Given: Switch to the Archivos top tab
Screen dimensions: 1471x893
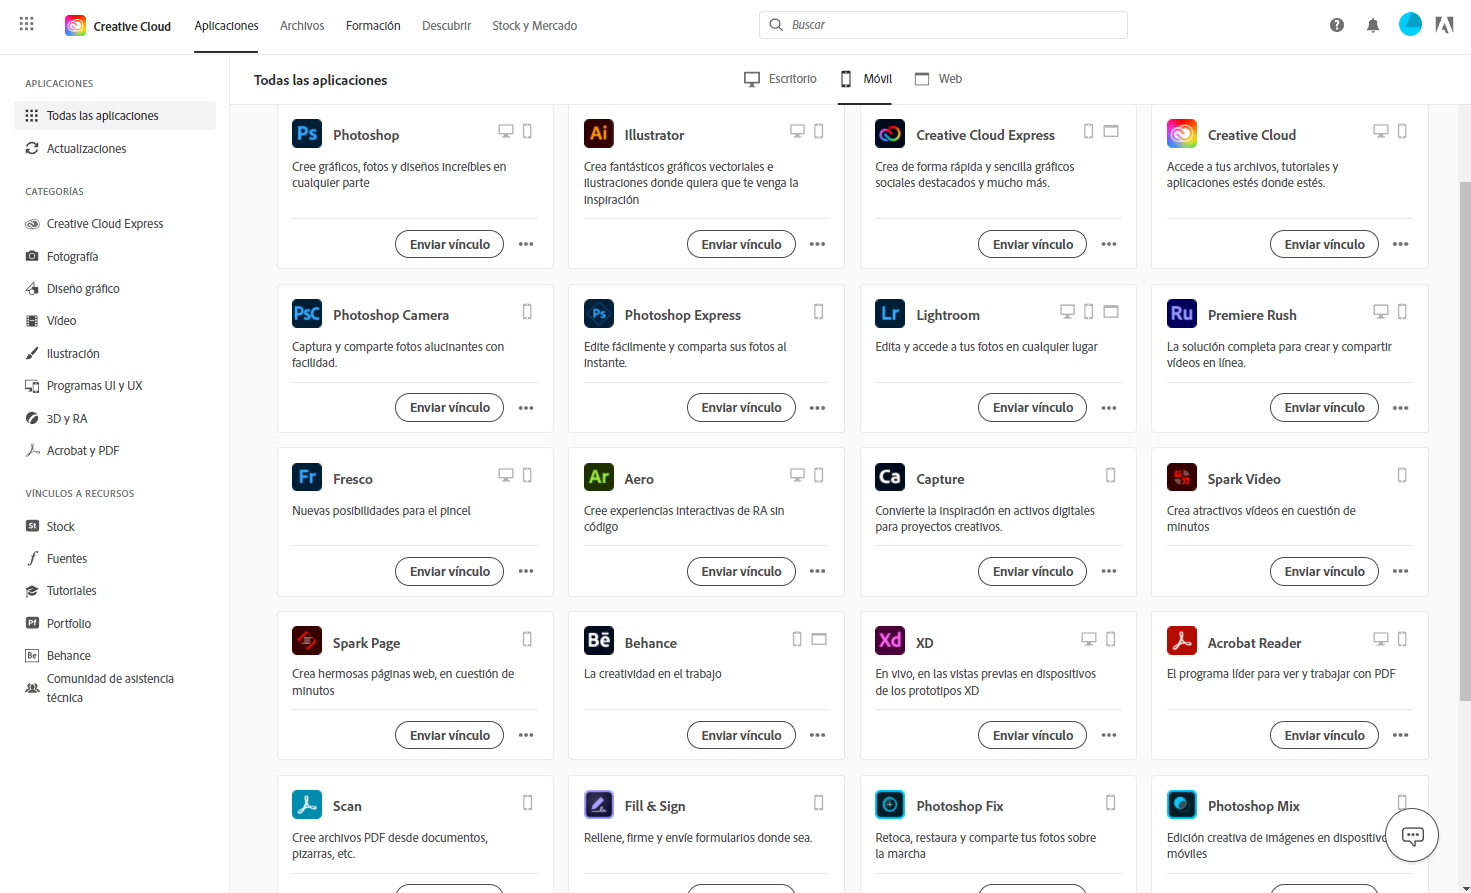Looking at the screenshot, I should click(x=302, y=26).
